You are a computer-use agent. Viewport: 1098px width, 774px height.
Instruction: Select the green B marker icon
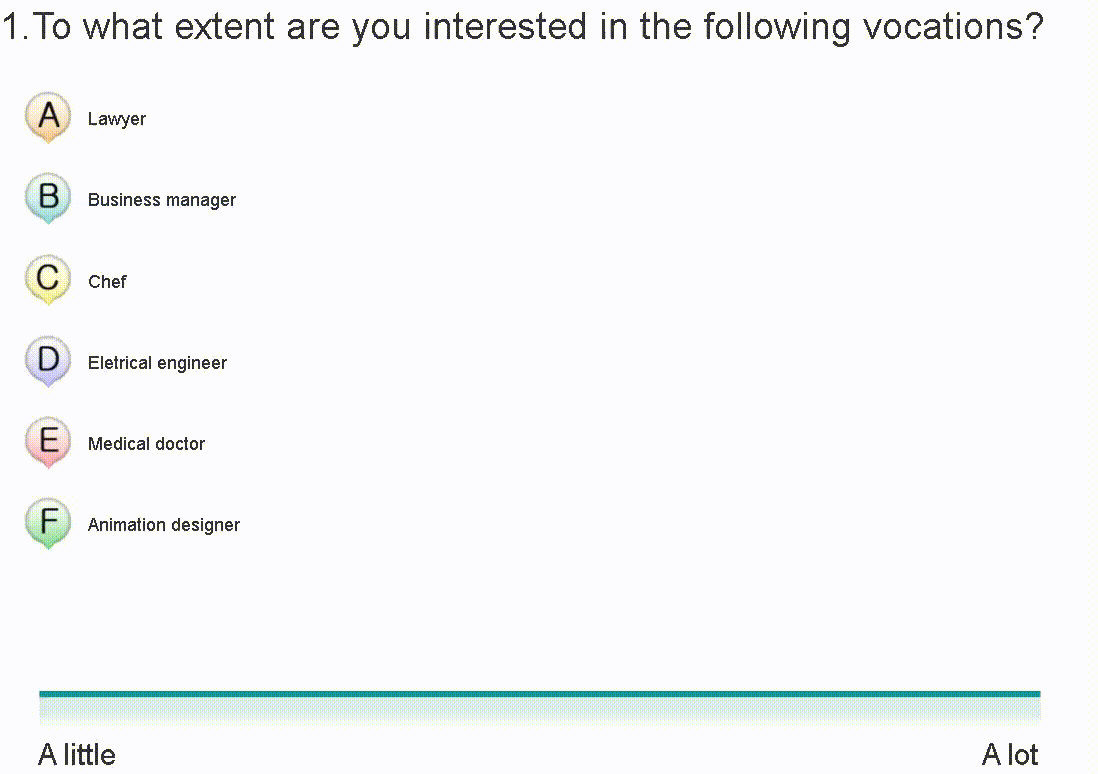pos(48,197)
